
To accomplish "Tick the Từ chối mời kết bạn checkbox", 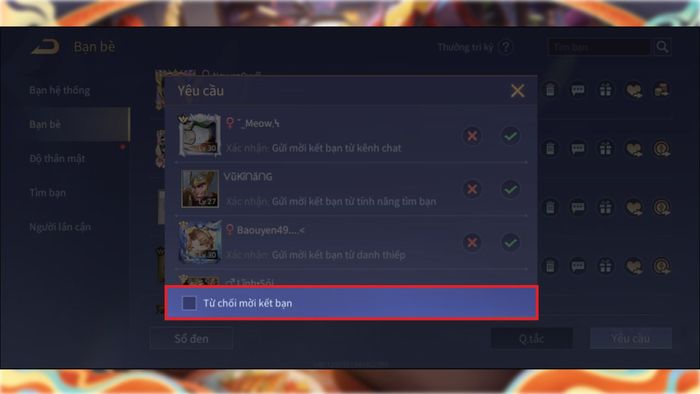I will [189, 303].
